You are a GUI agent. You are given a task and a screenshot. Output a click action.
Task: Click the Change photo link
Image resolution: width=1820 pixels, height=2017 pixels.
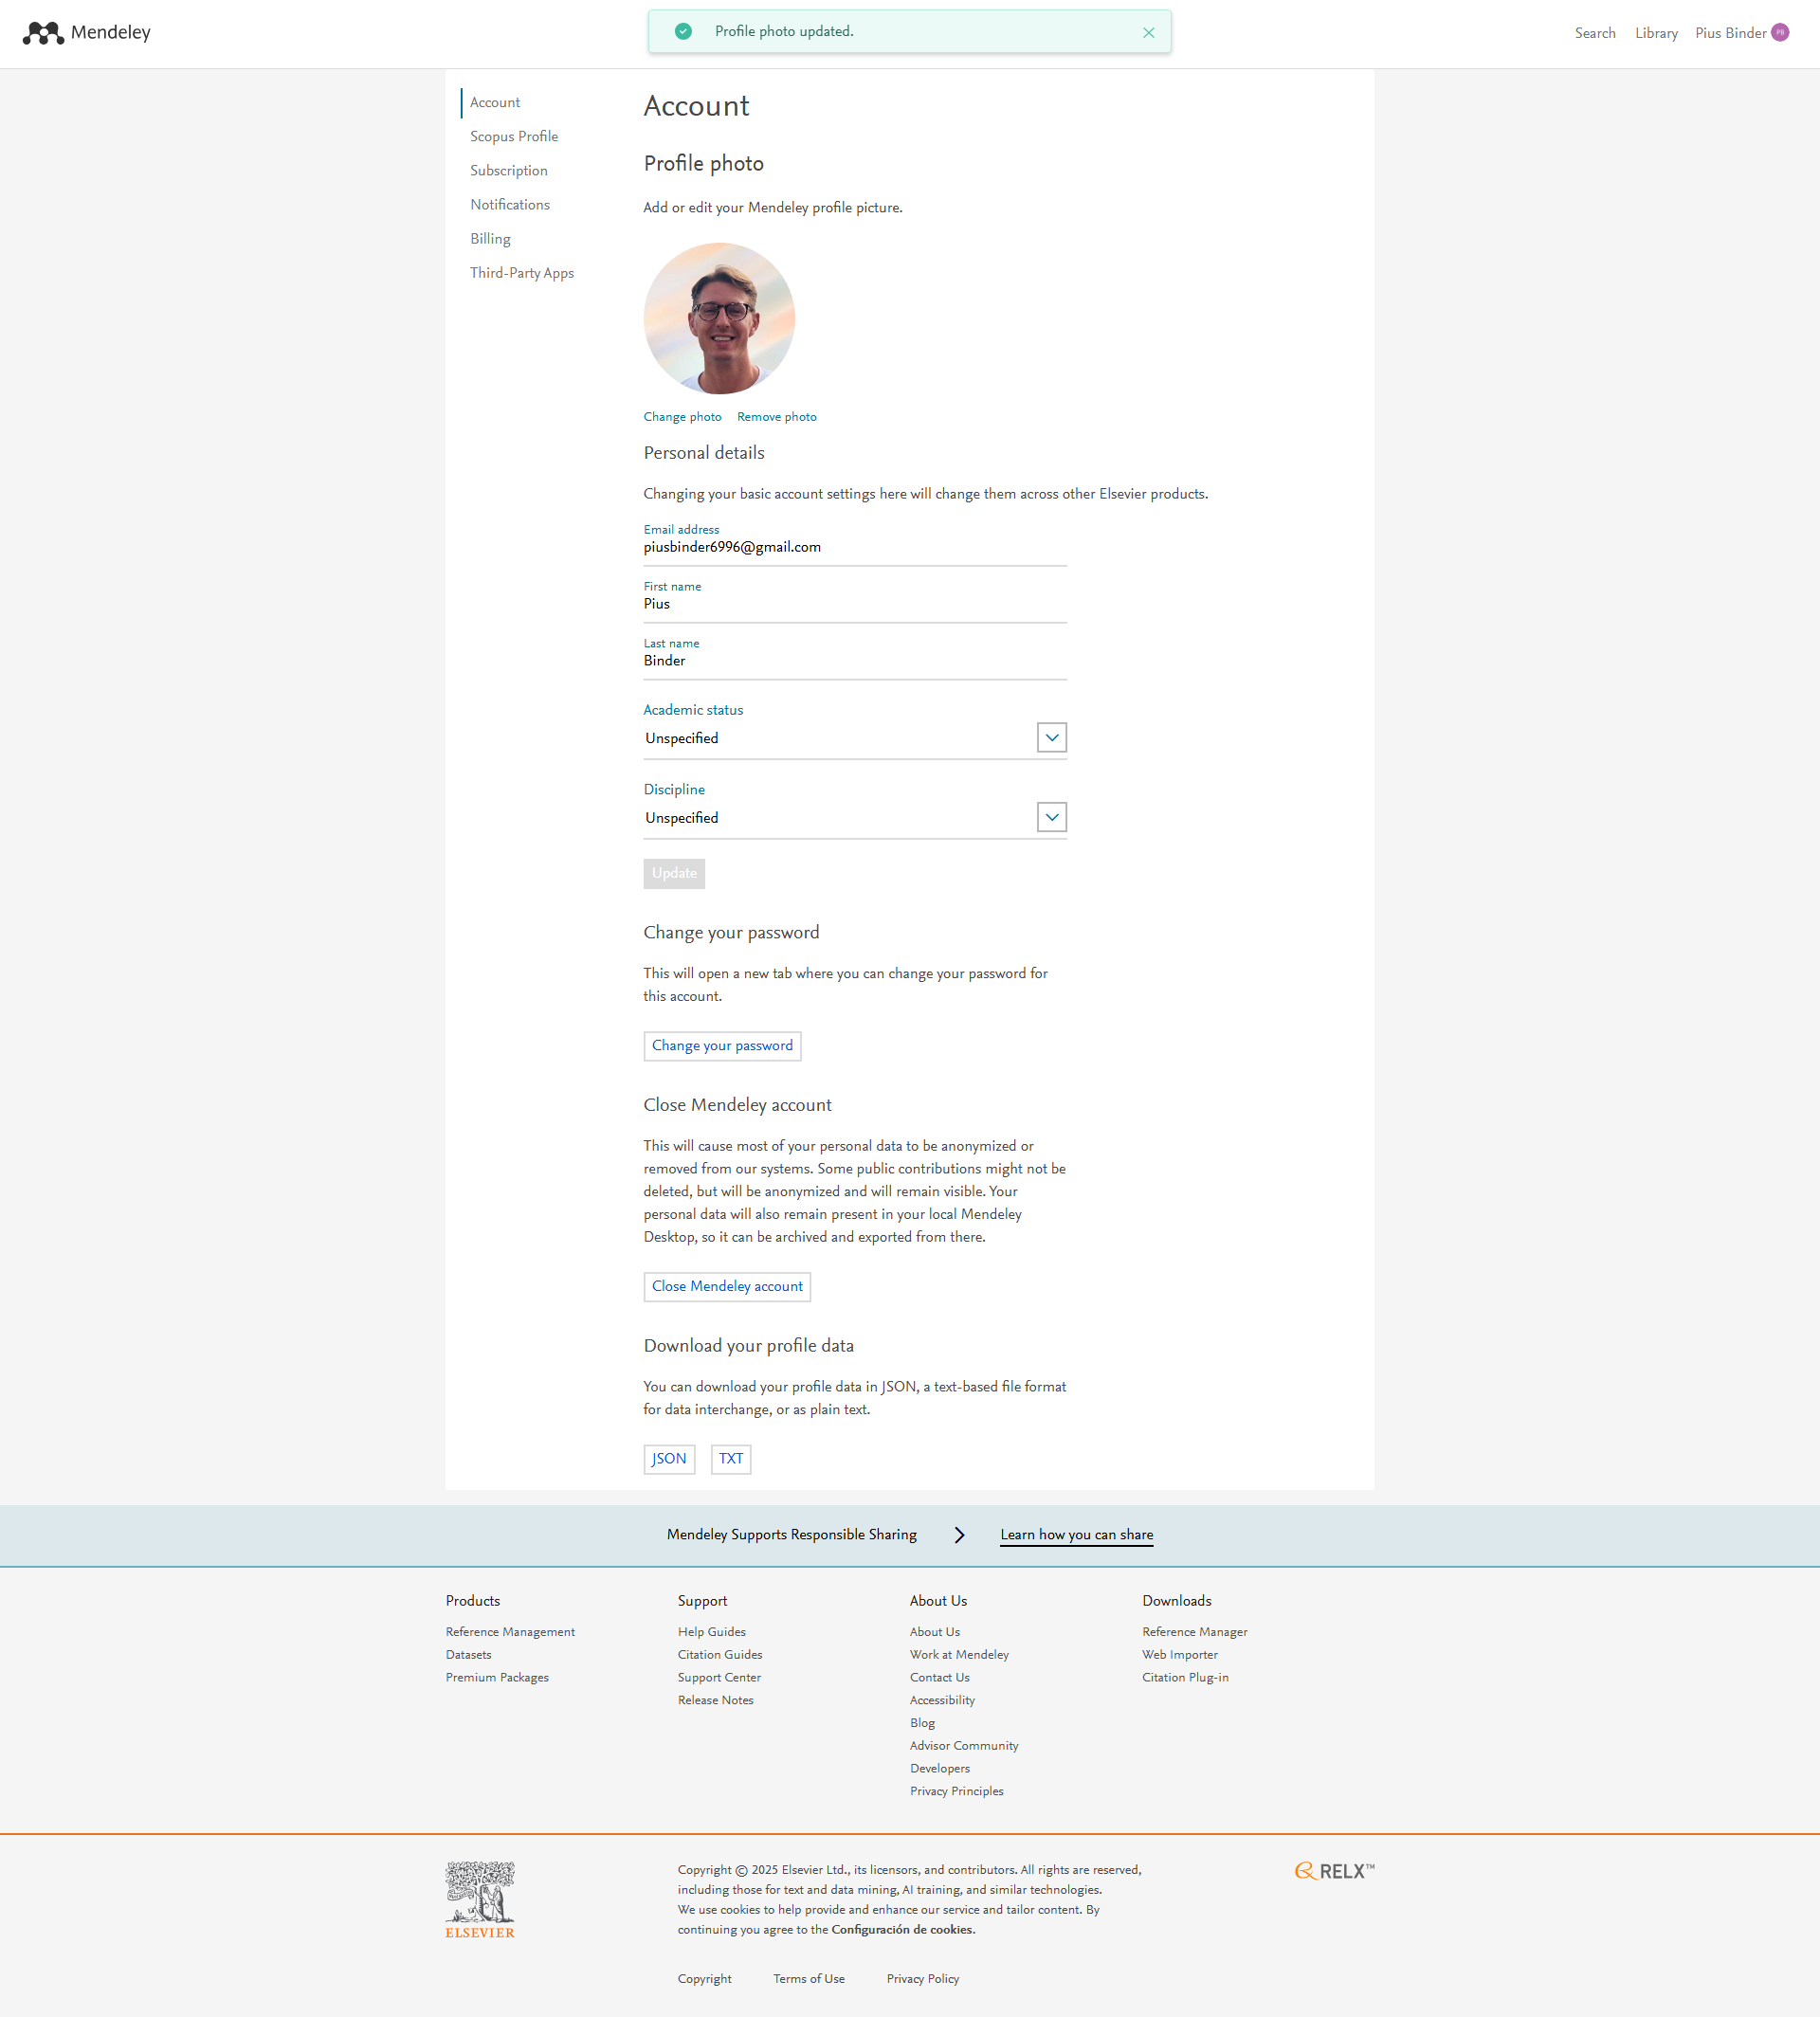tap(682, 417)
